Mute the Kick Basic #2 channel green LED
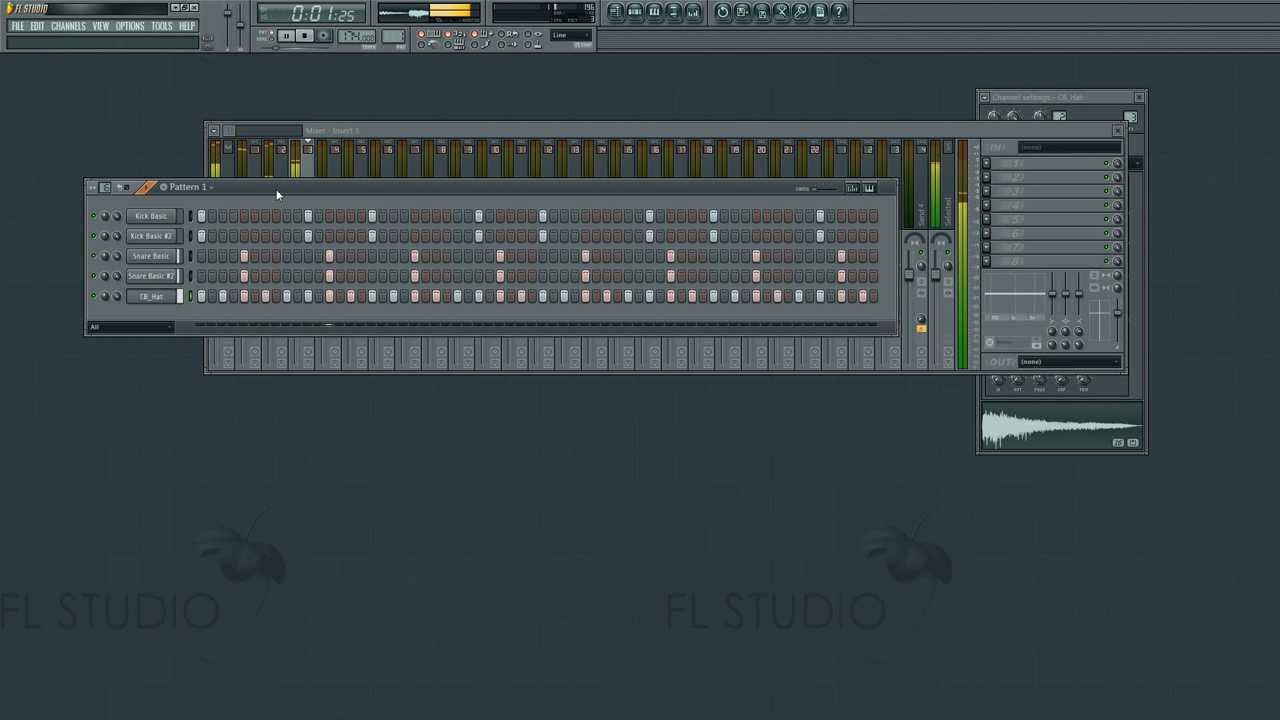This screenshot has height=720, width=1280. [x=94, y=236]
